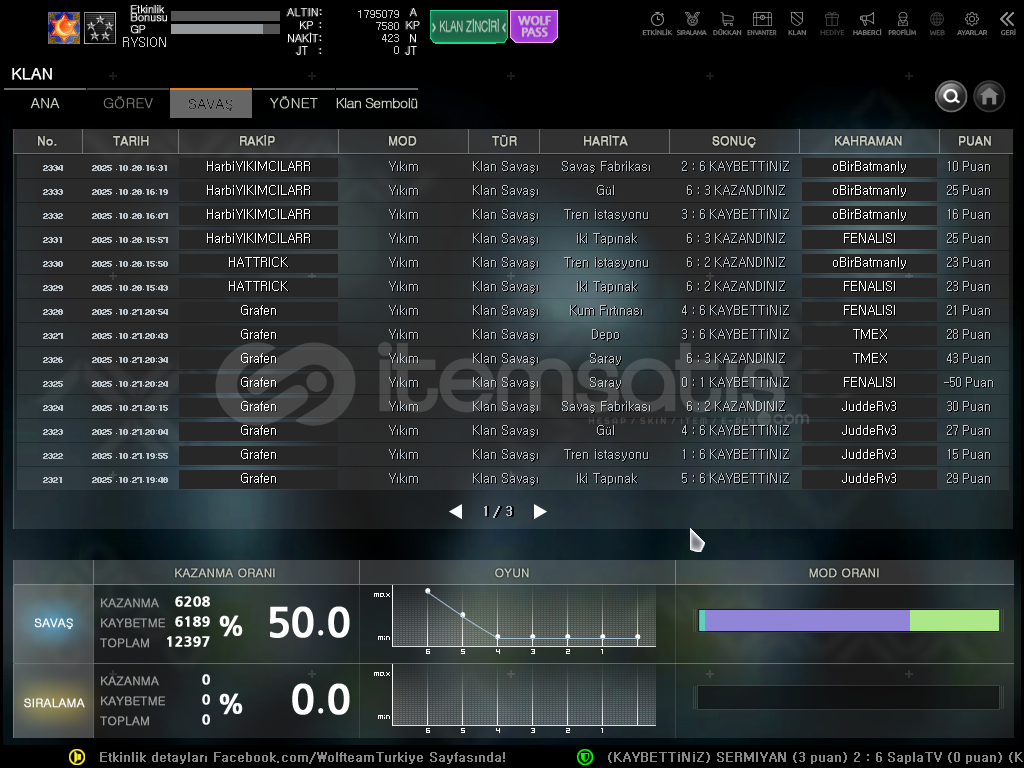The width and height of the screenshot is (1024, 768).
Task: Click the Wolf Pass purple button
Action: tap(534, 27)
